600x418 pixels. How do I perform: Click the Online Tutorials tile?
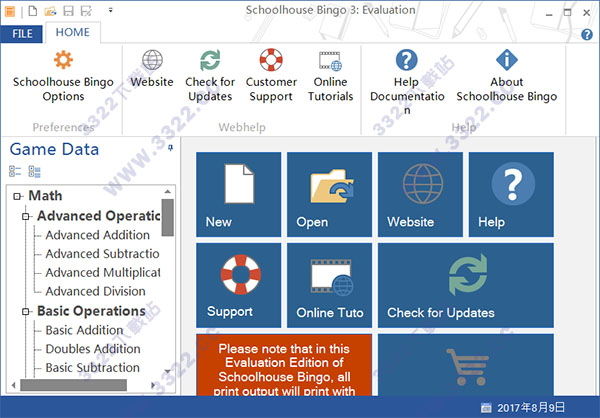329,285
